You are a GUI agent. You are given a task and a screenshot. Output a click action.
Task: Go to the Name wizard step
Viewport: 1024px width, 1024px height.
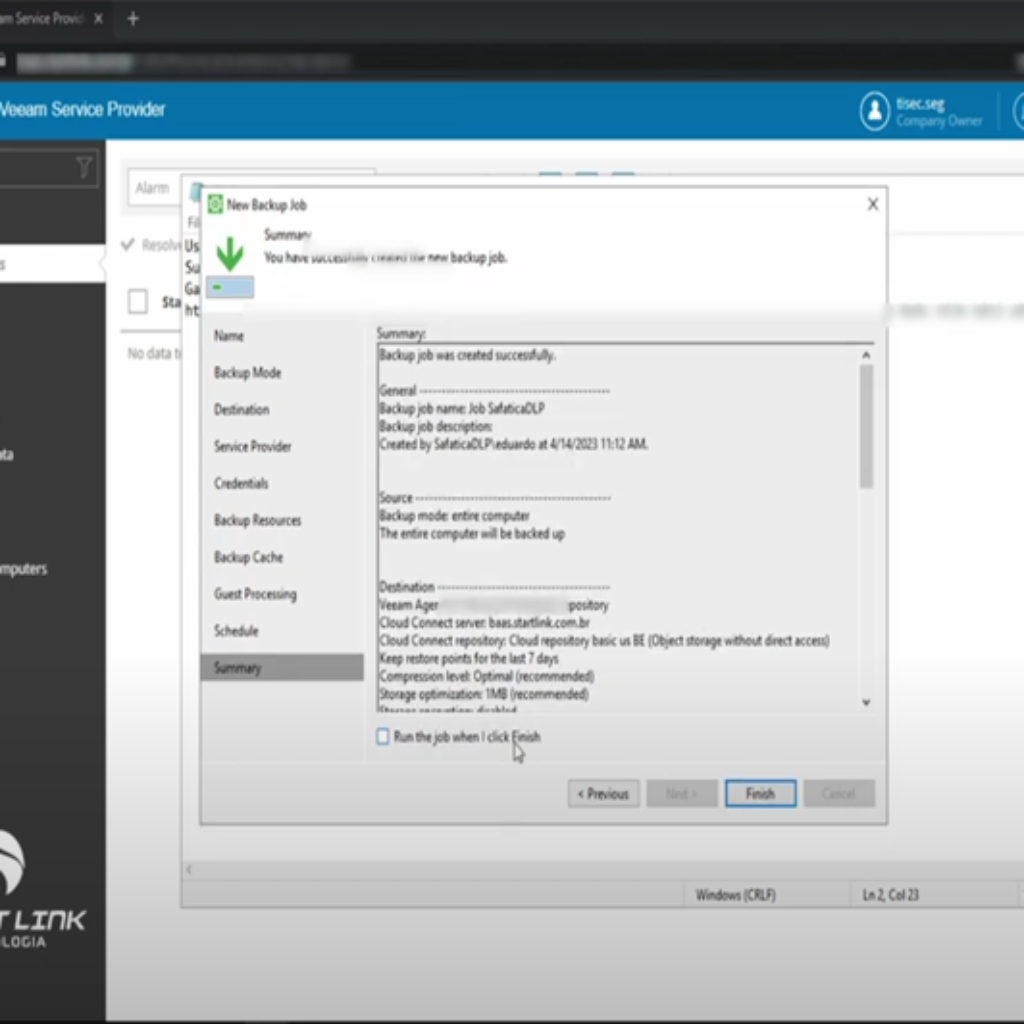tap(229, 336)
